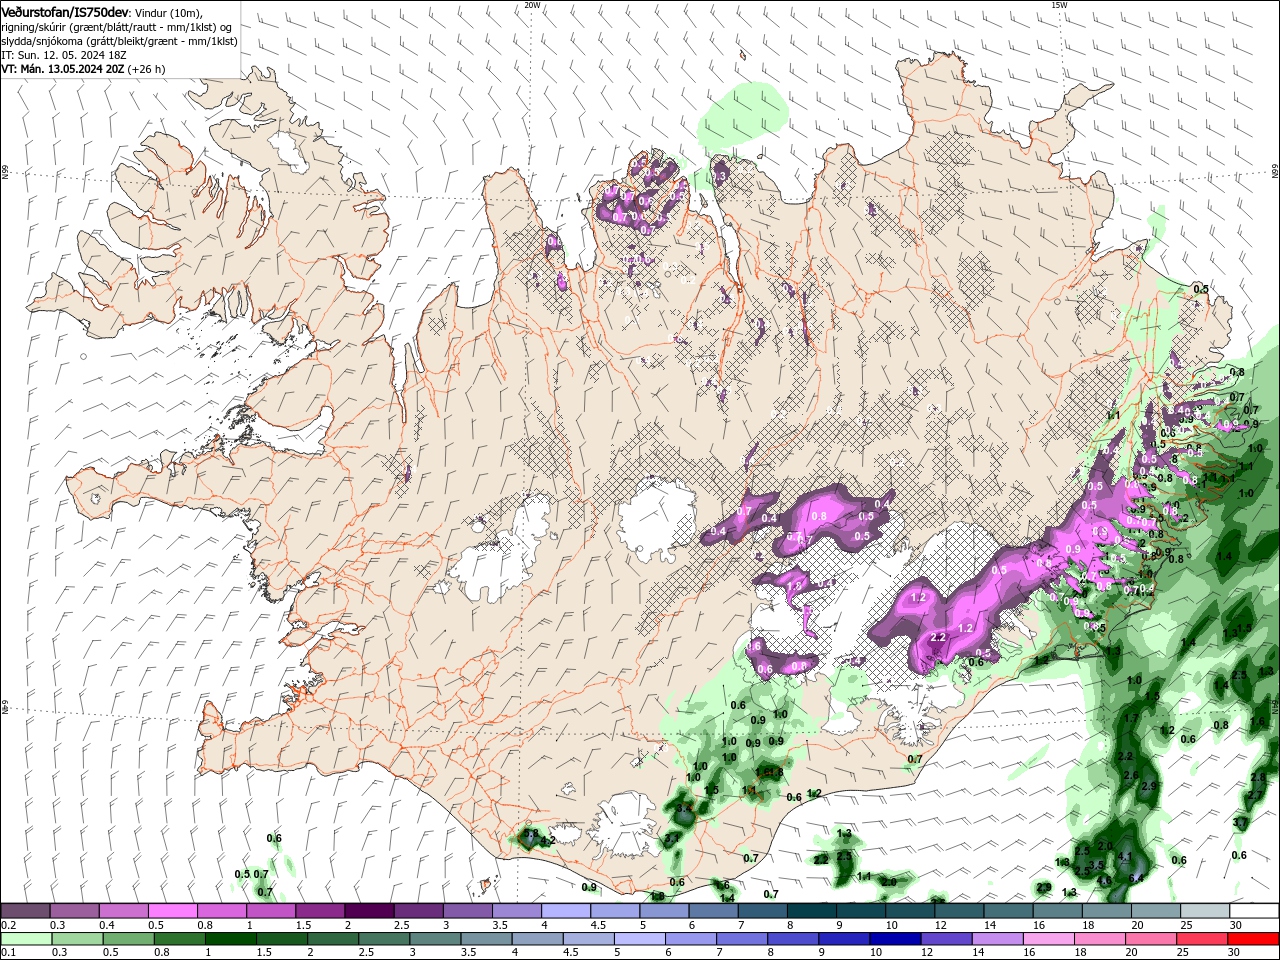1280x960 pixels.
Task: Click the light pink swatch labeled 16 in lower legend
Action: 1048,939
